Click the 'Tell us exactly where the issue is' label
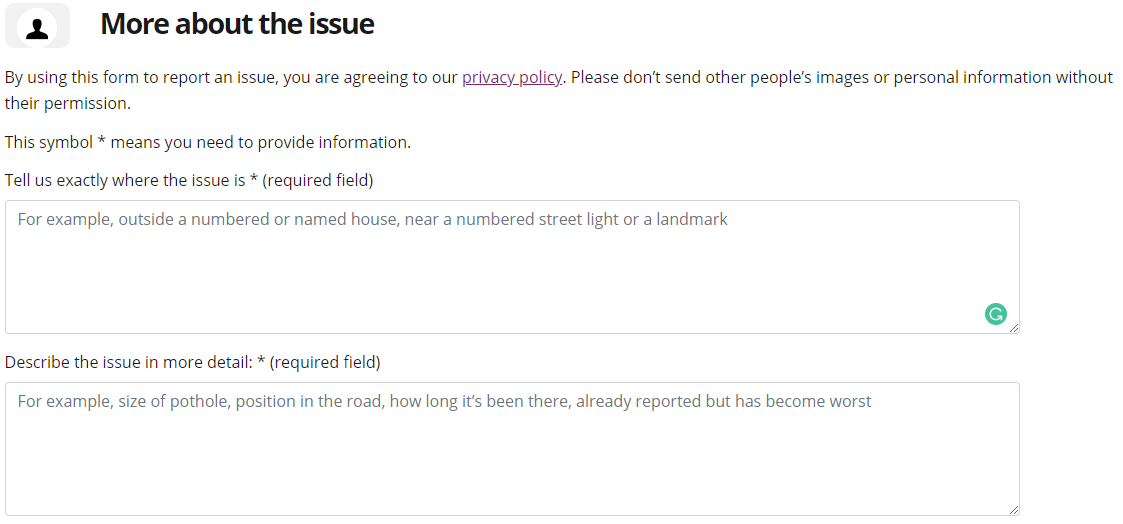The image size is (1123, 524). pos(125,180)
